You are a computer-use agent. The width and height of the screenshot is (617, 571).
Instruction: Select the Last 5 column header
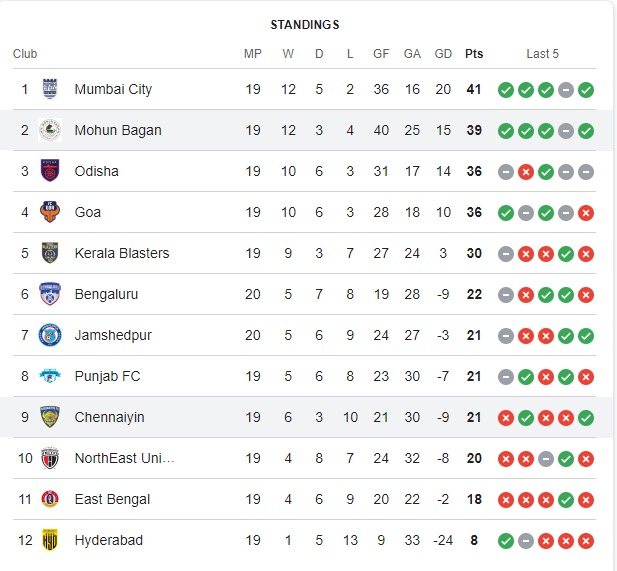coord(543,53)
